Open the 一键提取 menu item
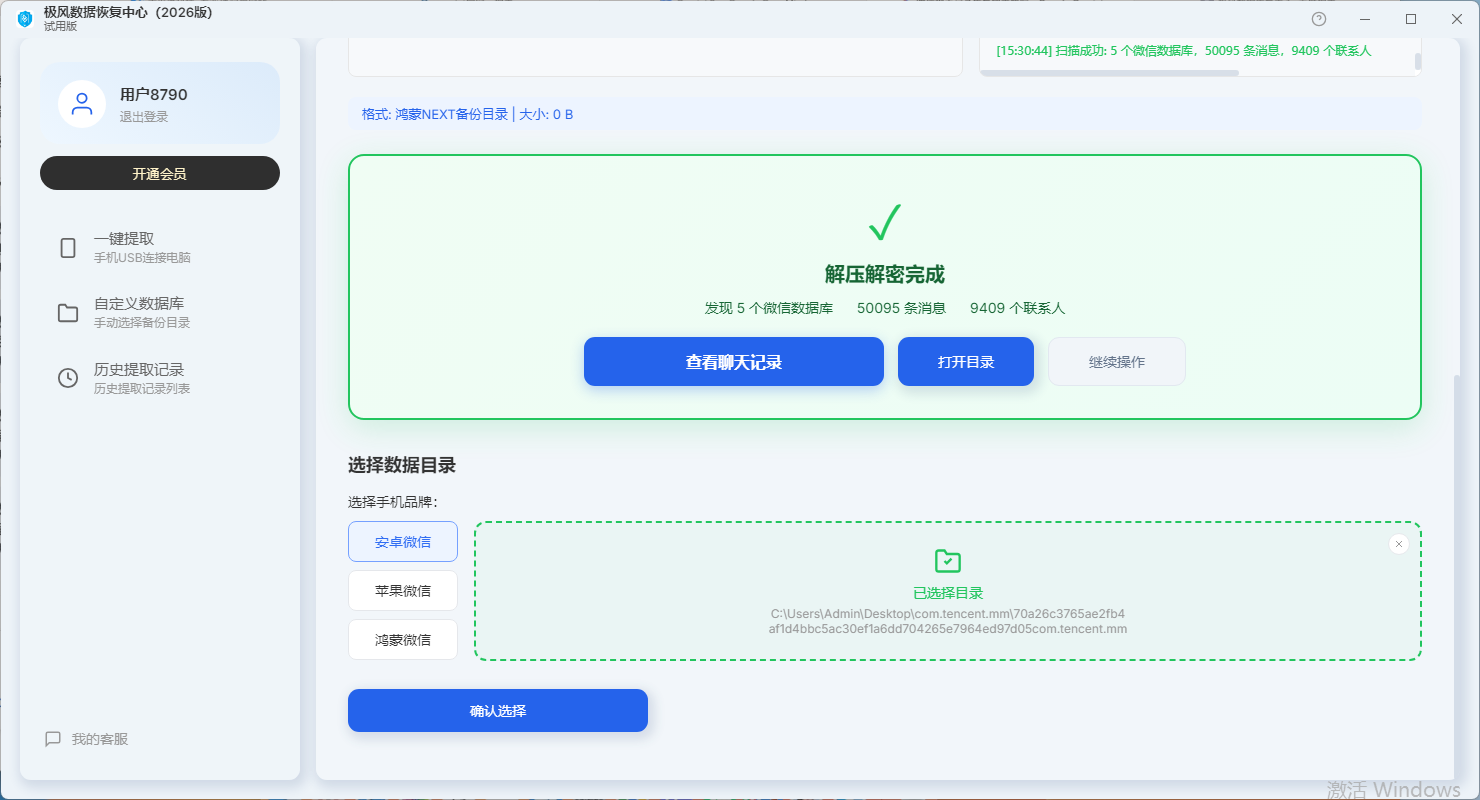This screenshot has width=1480, height=800. tap(160, 248)
